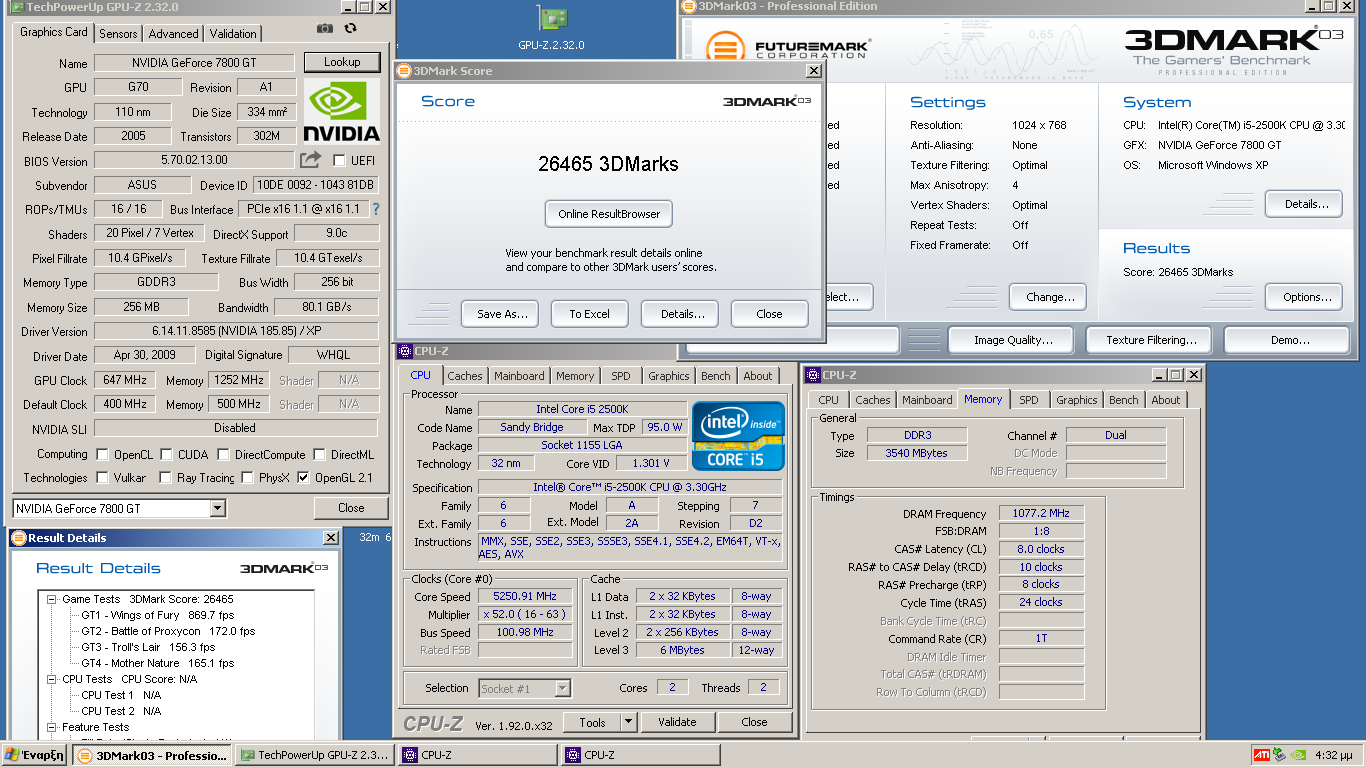This screenshot has width=1366, height=768.
Task: Click the DRAM Frequency 1077.2 MHz field
Action: [x=1041, y=514]
